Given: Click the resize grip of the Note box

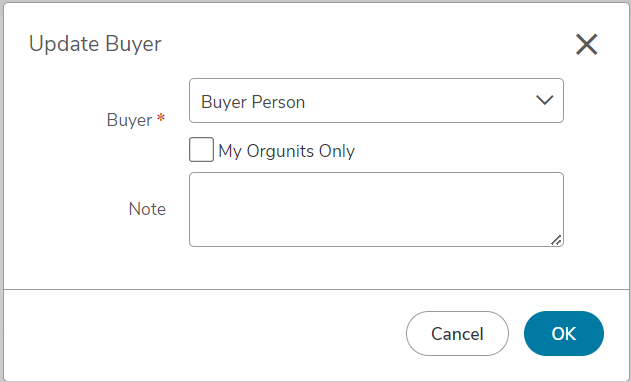Looking at the screenshot, I should (556, 240).
